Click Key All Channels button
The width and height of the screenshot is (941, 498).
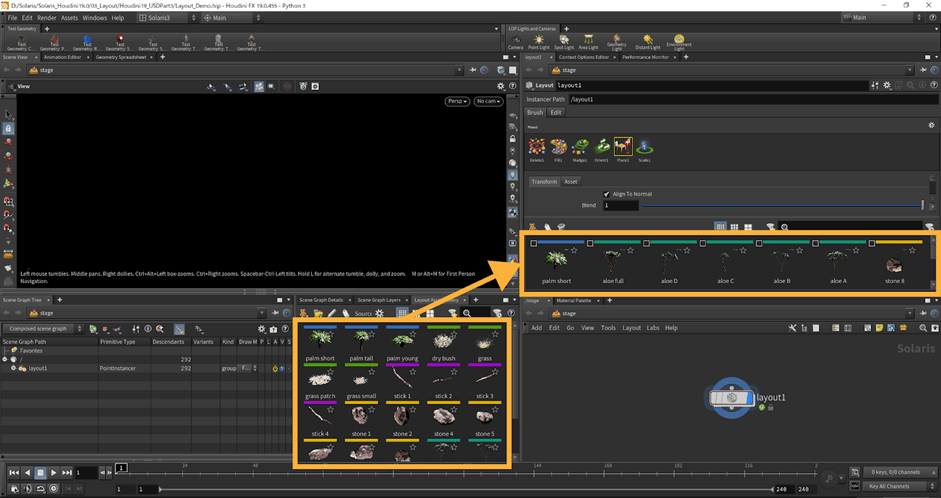coord(889,487)
